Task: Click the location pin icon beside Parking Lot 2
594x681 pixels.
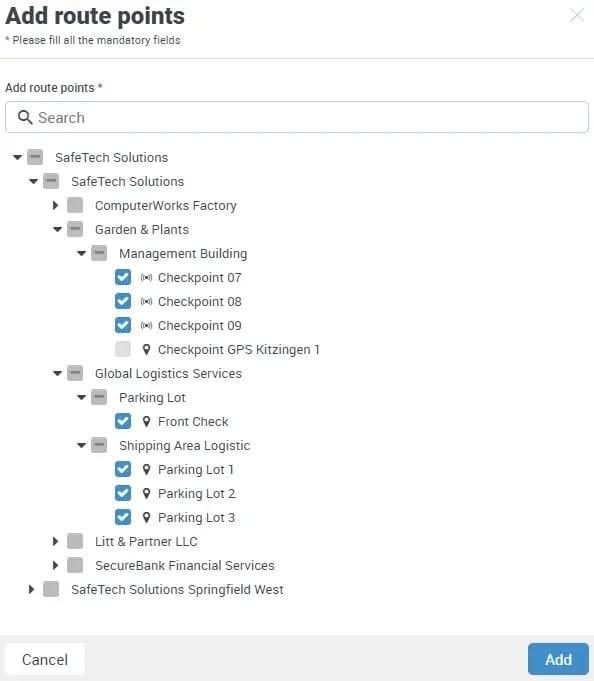Action: pos(147,493)
